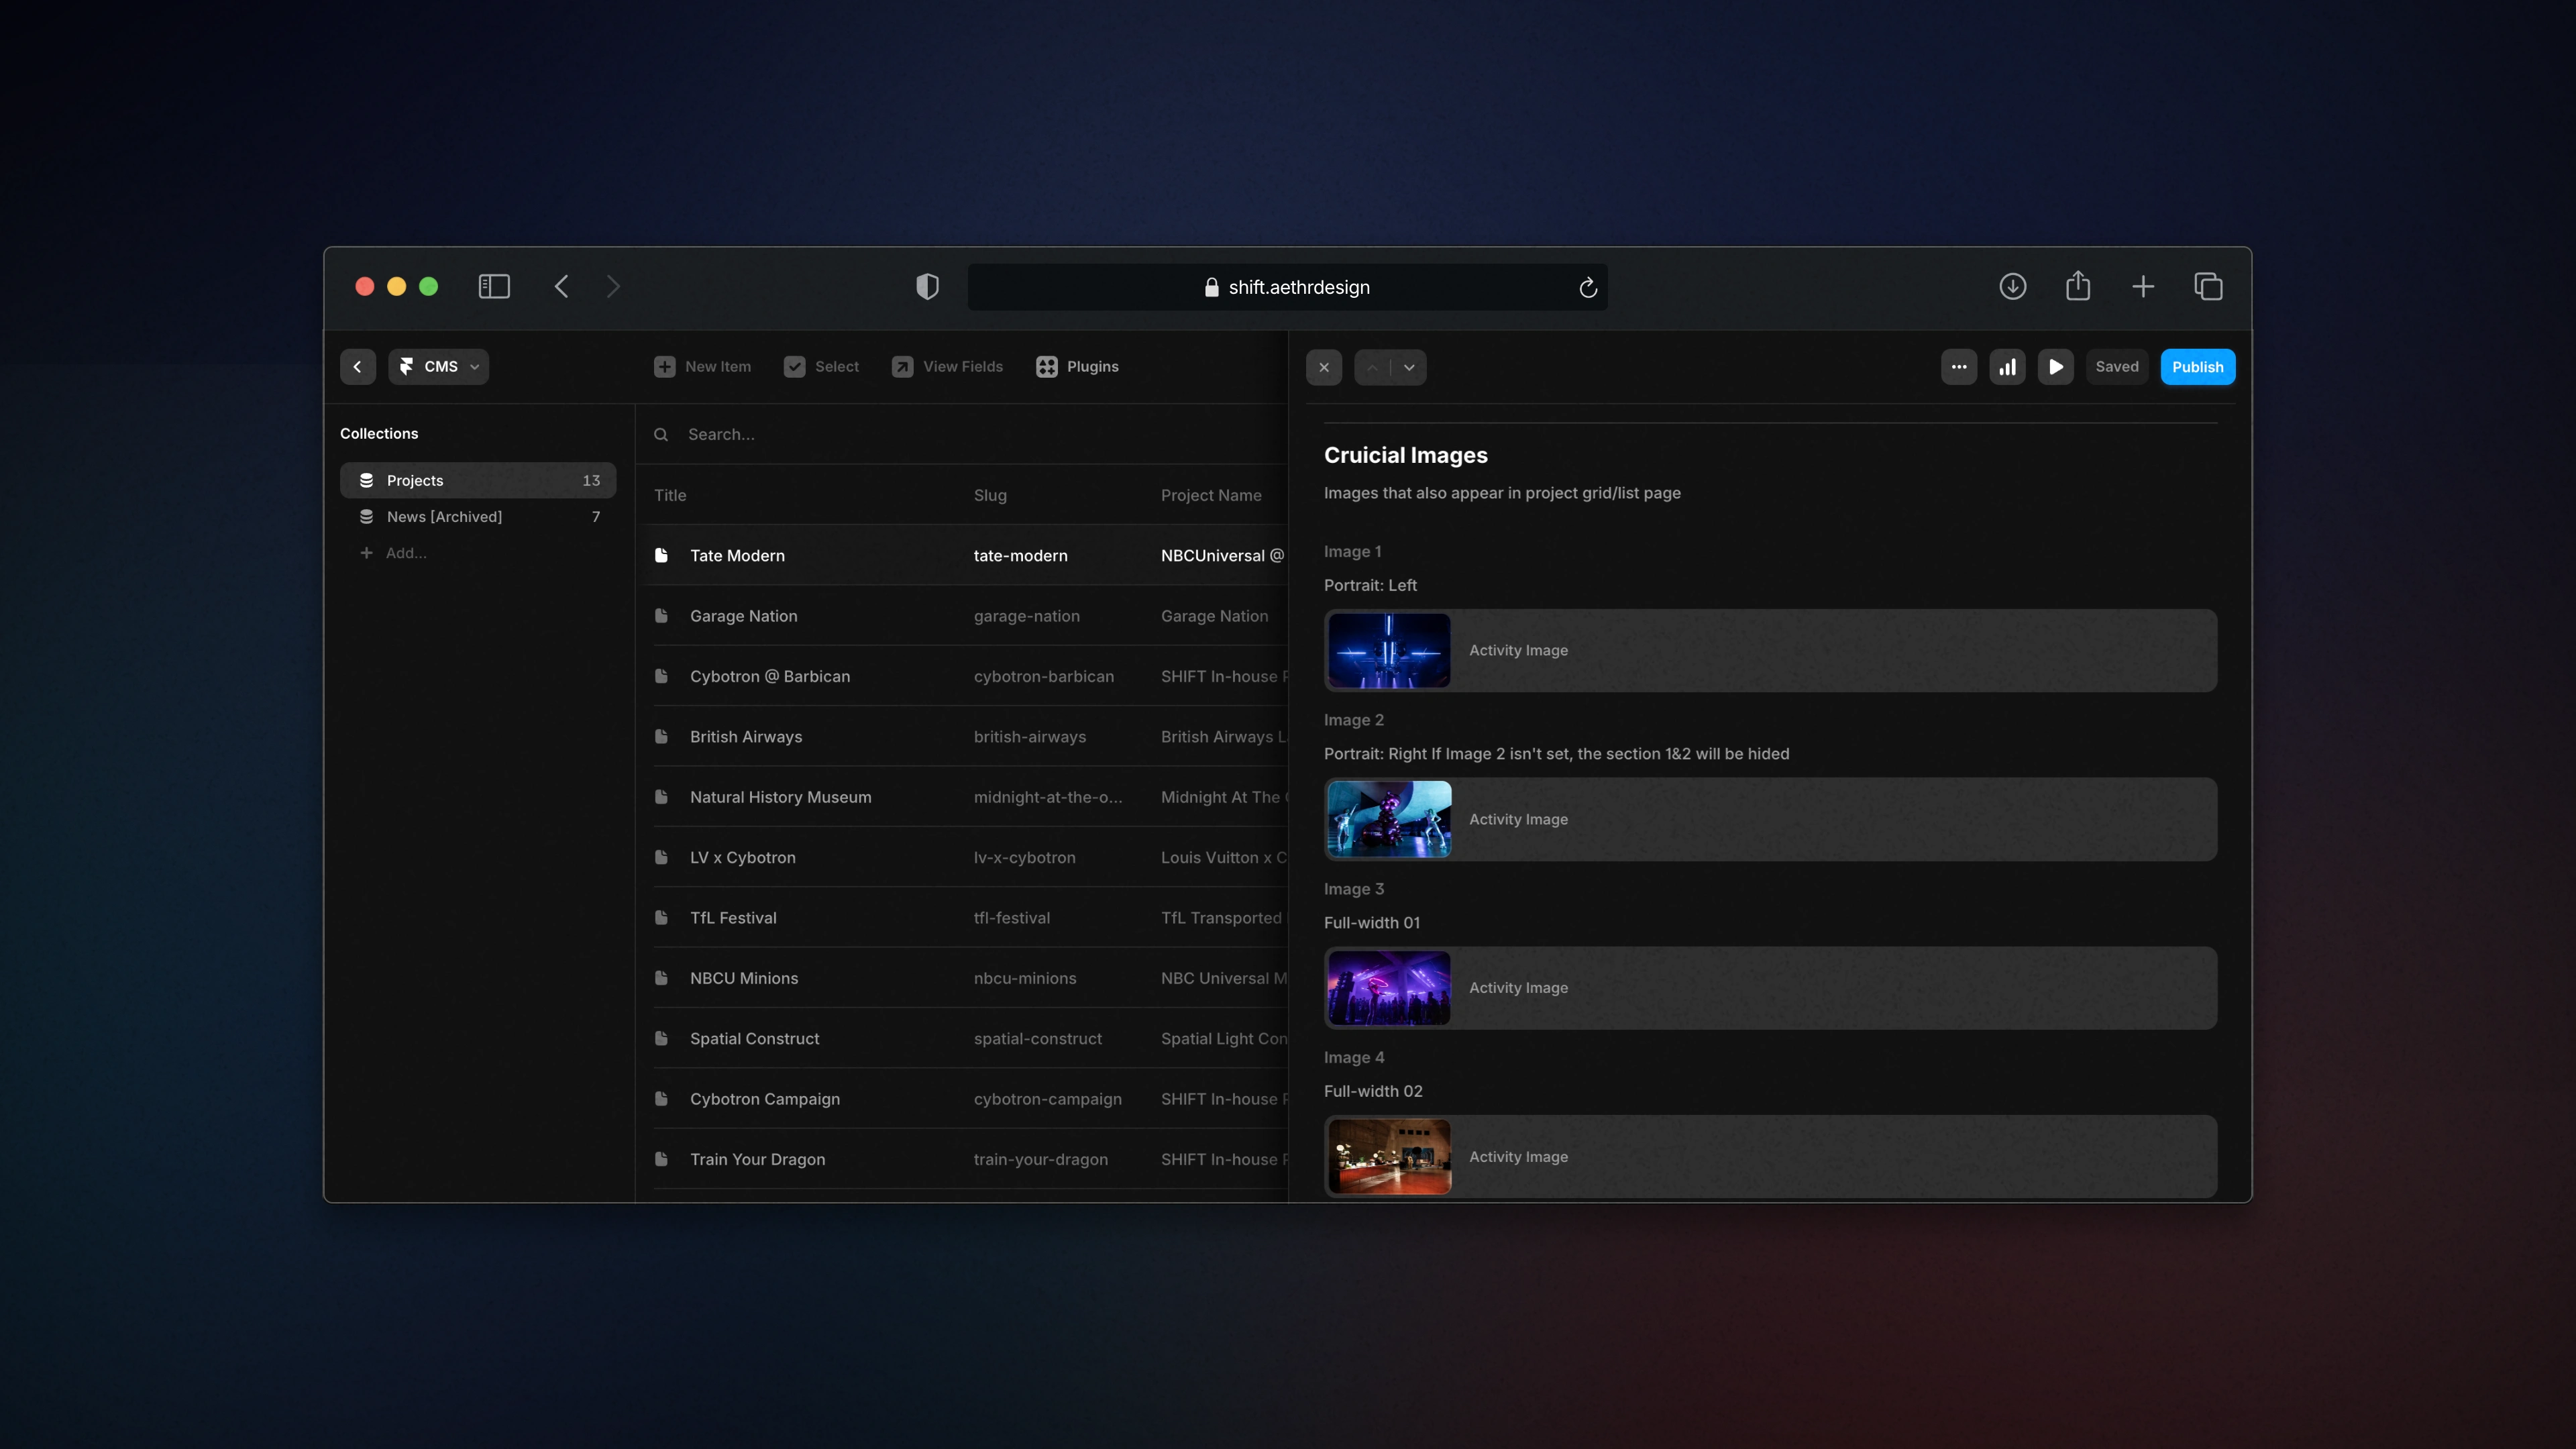The height and width of the screenshot is (1449, 2576).
Task: Open the analytics bar chart icon
Action: pyautogui.click(x=2007, y=367)
